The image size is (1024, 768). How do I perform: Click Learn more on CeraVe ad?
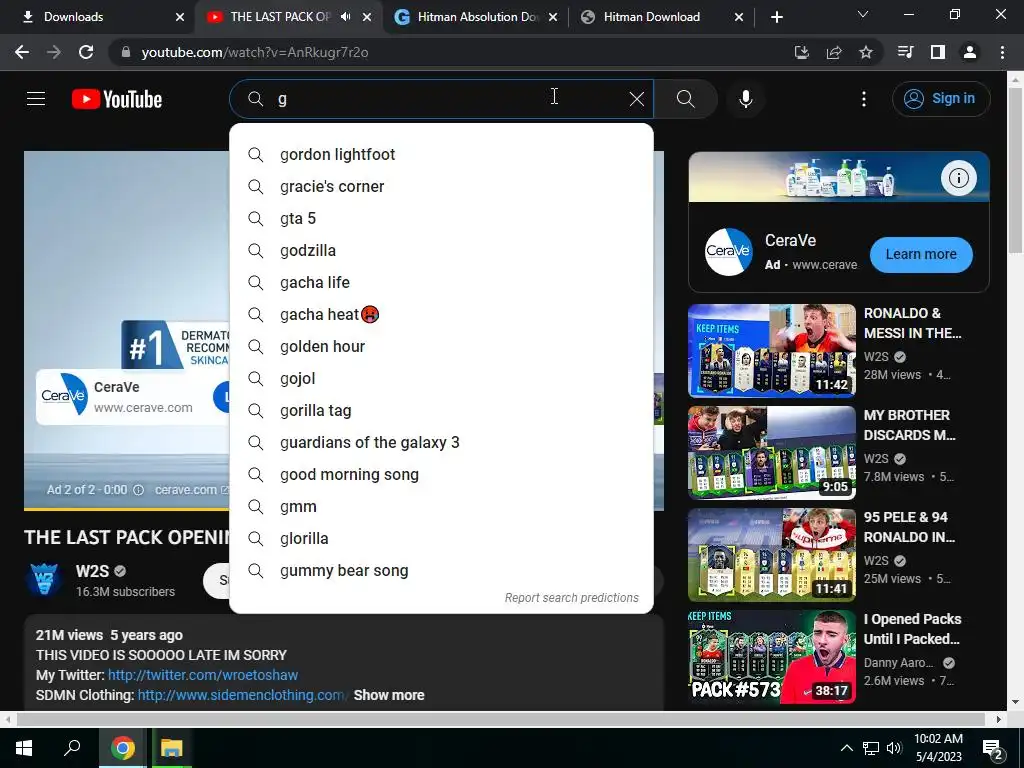click(x=921, y=254)
